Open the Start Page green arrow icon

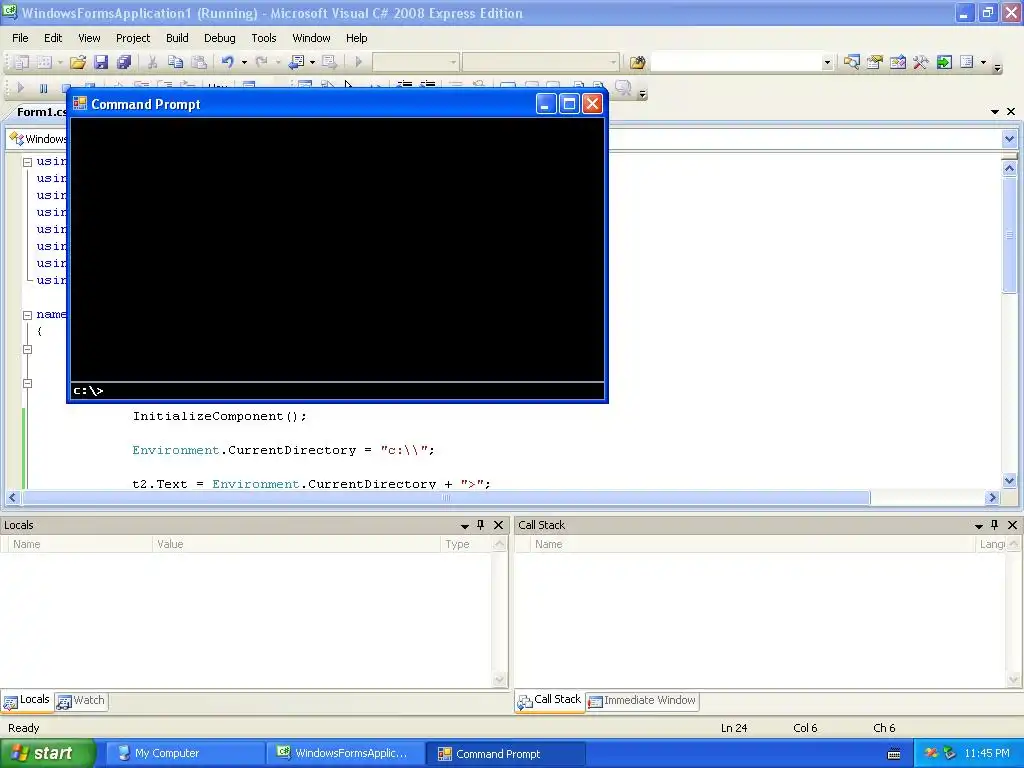point(944,62)
